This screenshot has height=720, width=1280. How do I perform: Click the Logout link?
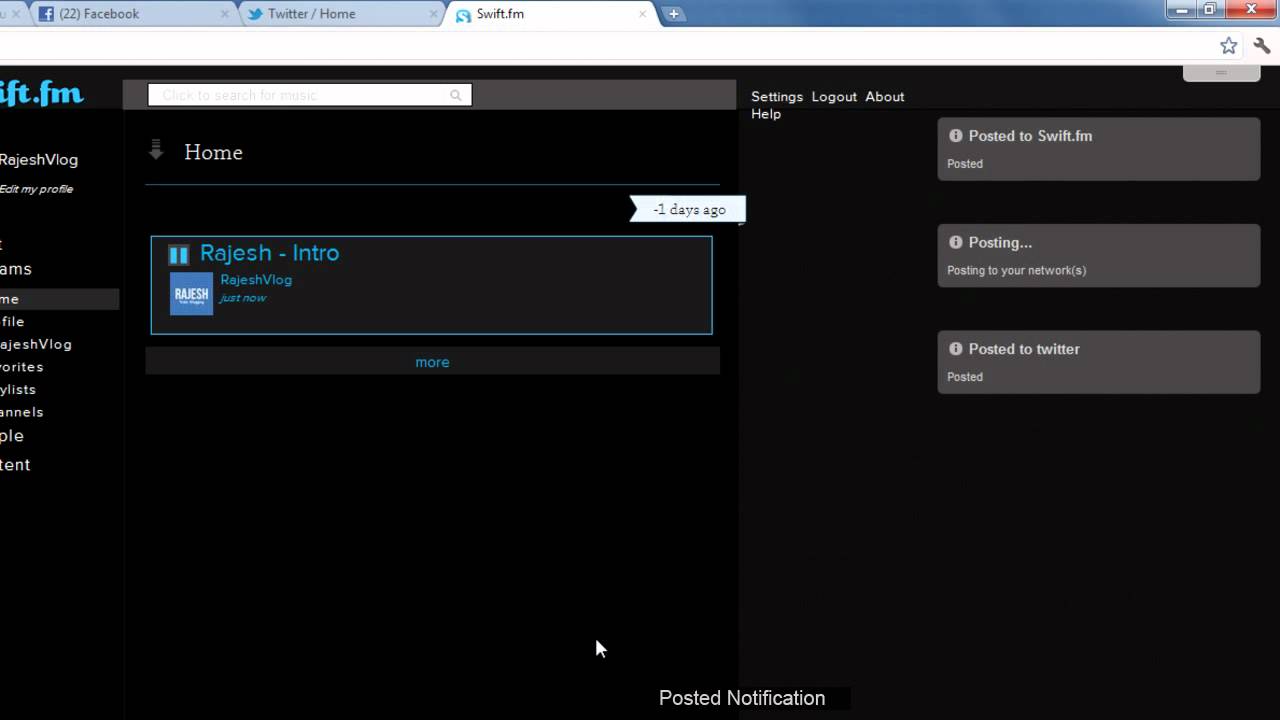point(834,97)
